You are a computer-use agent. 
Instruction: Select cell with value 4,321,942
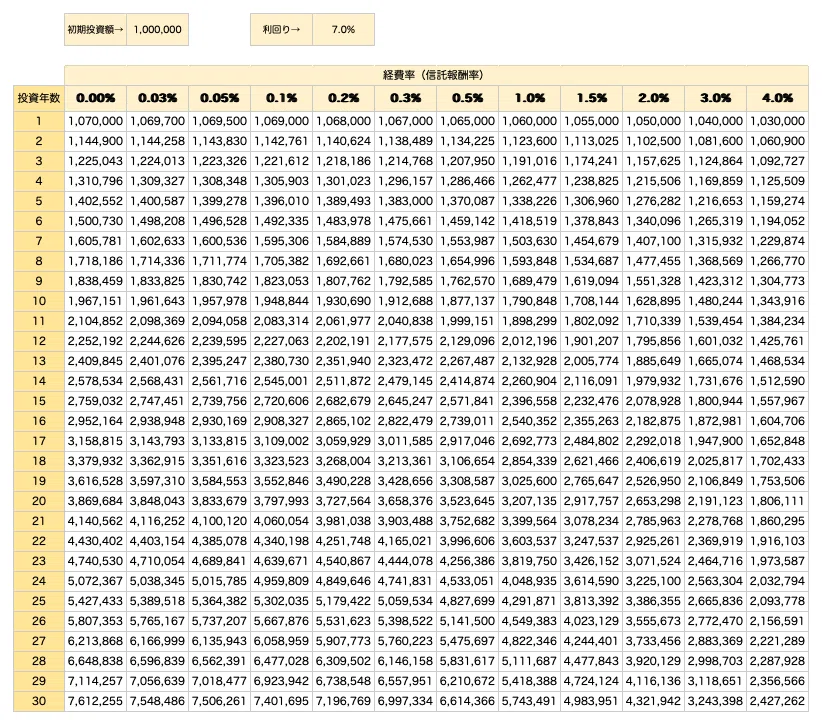pyautogui.click(x=653, y=701)
